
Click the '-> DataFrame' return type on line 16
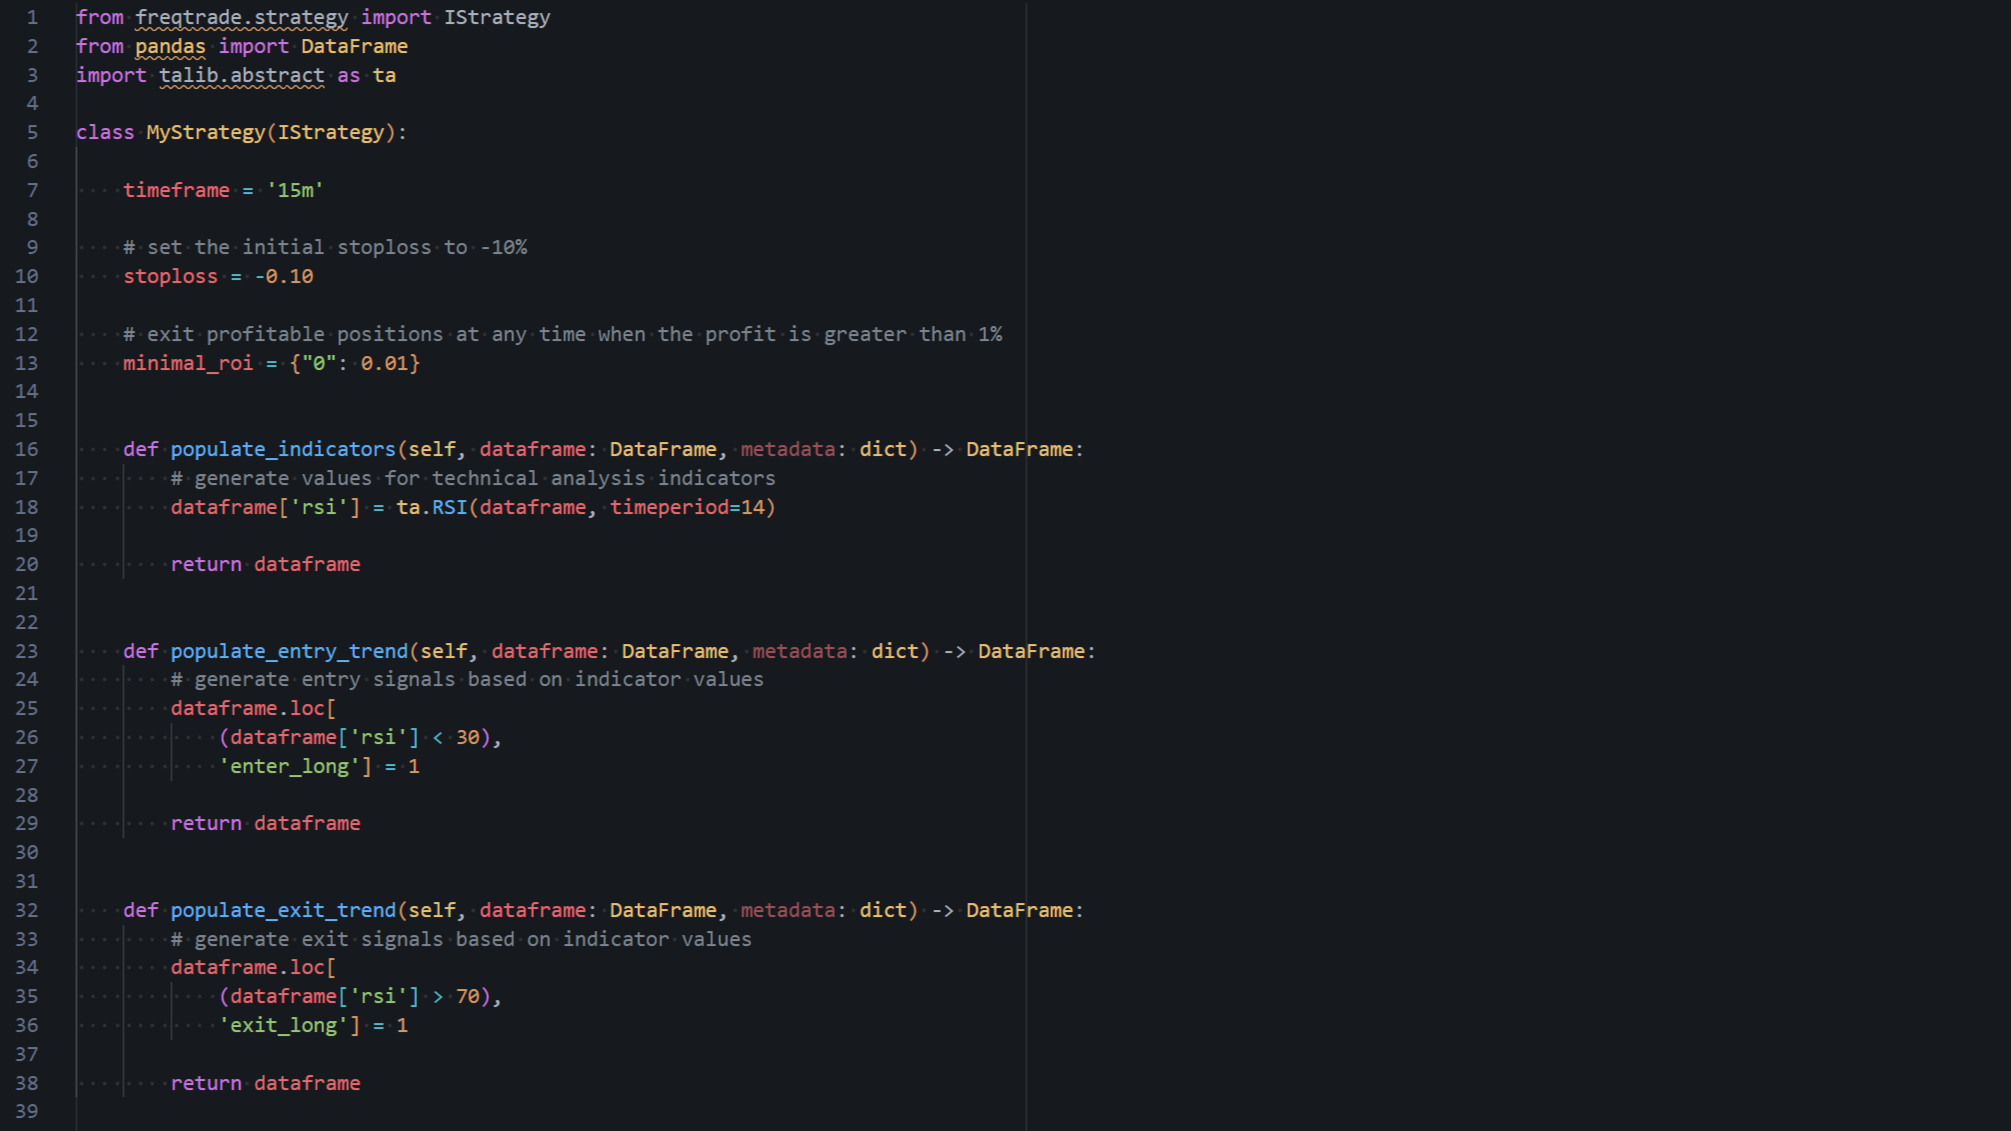click(1003, 449)
